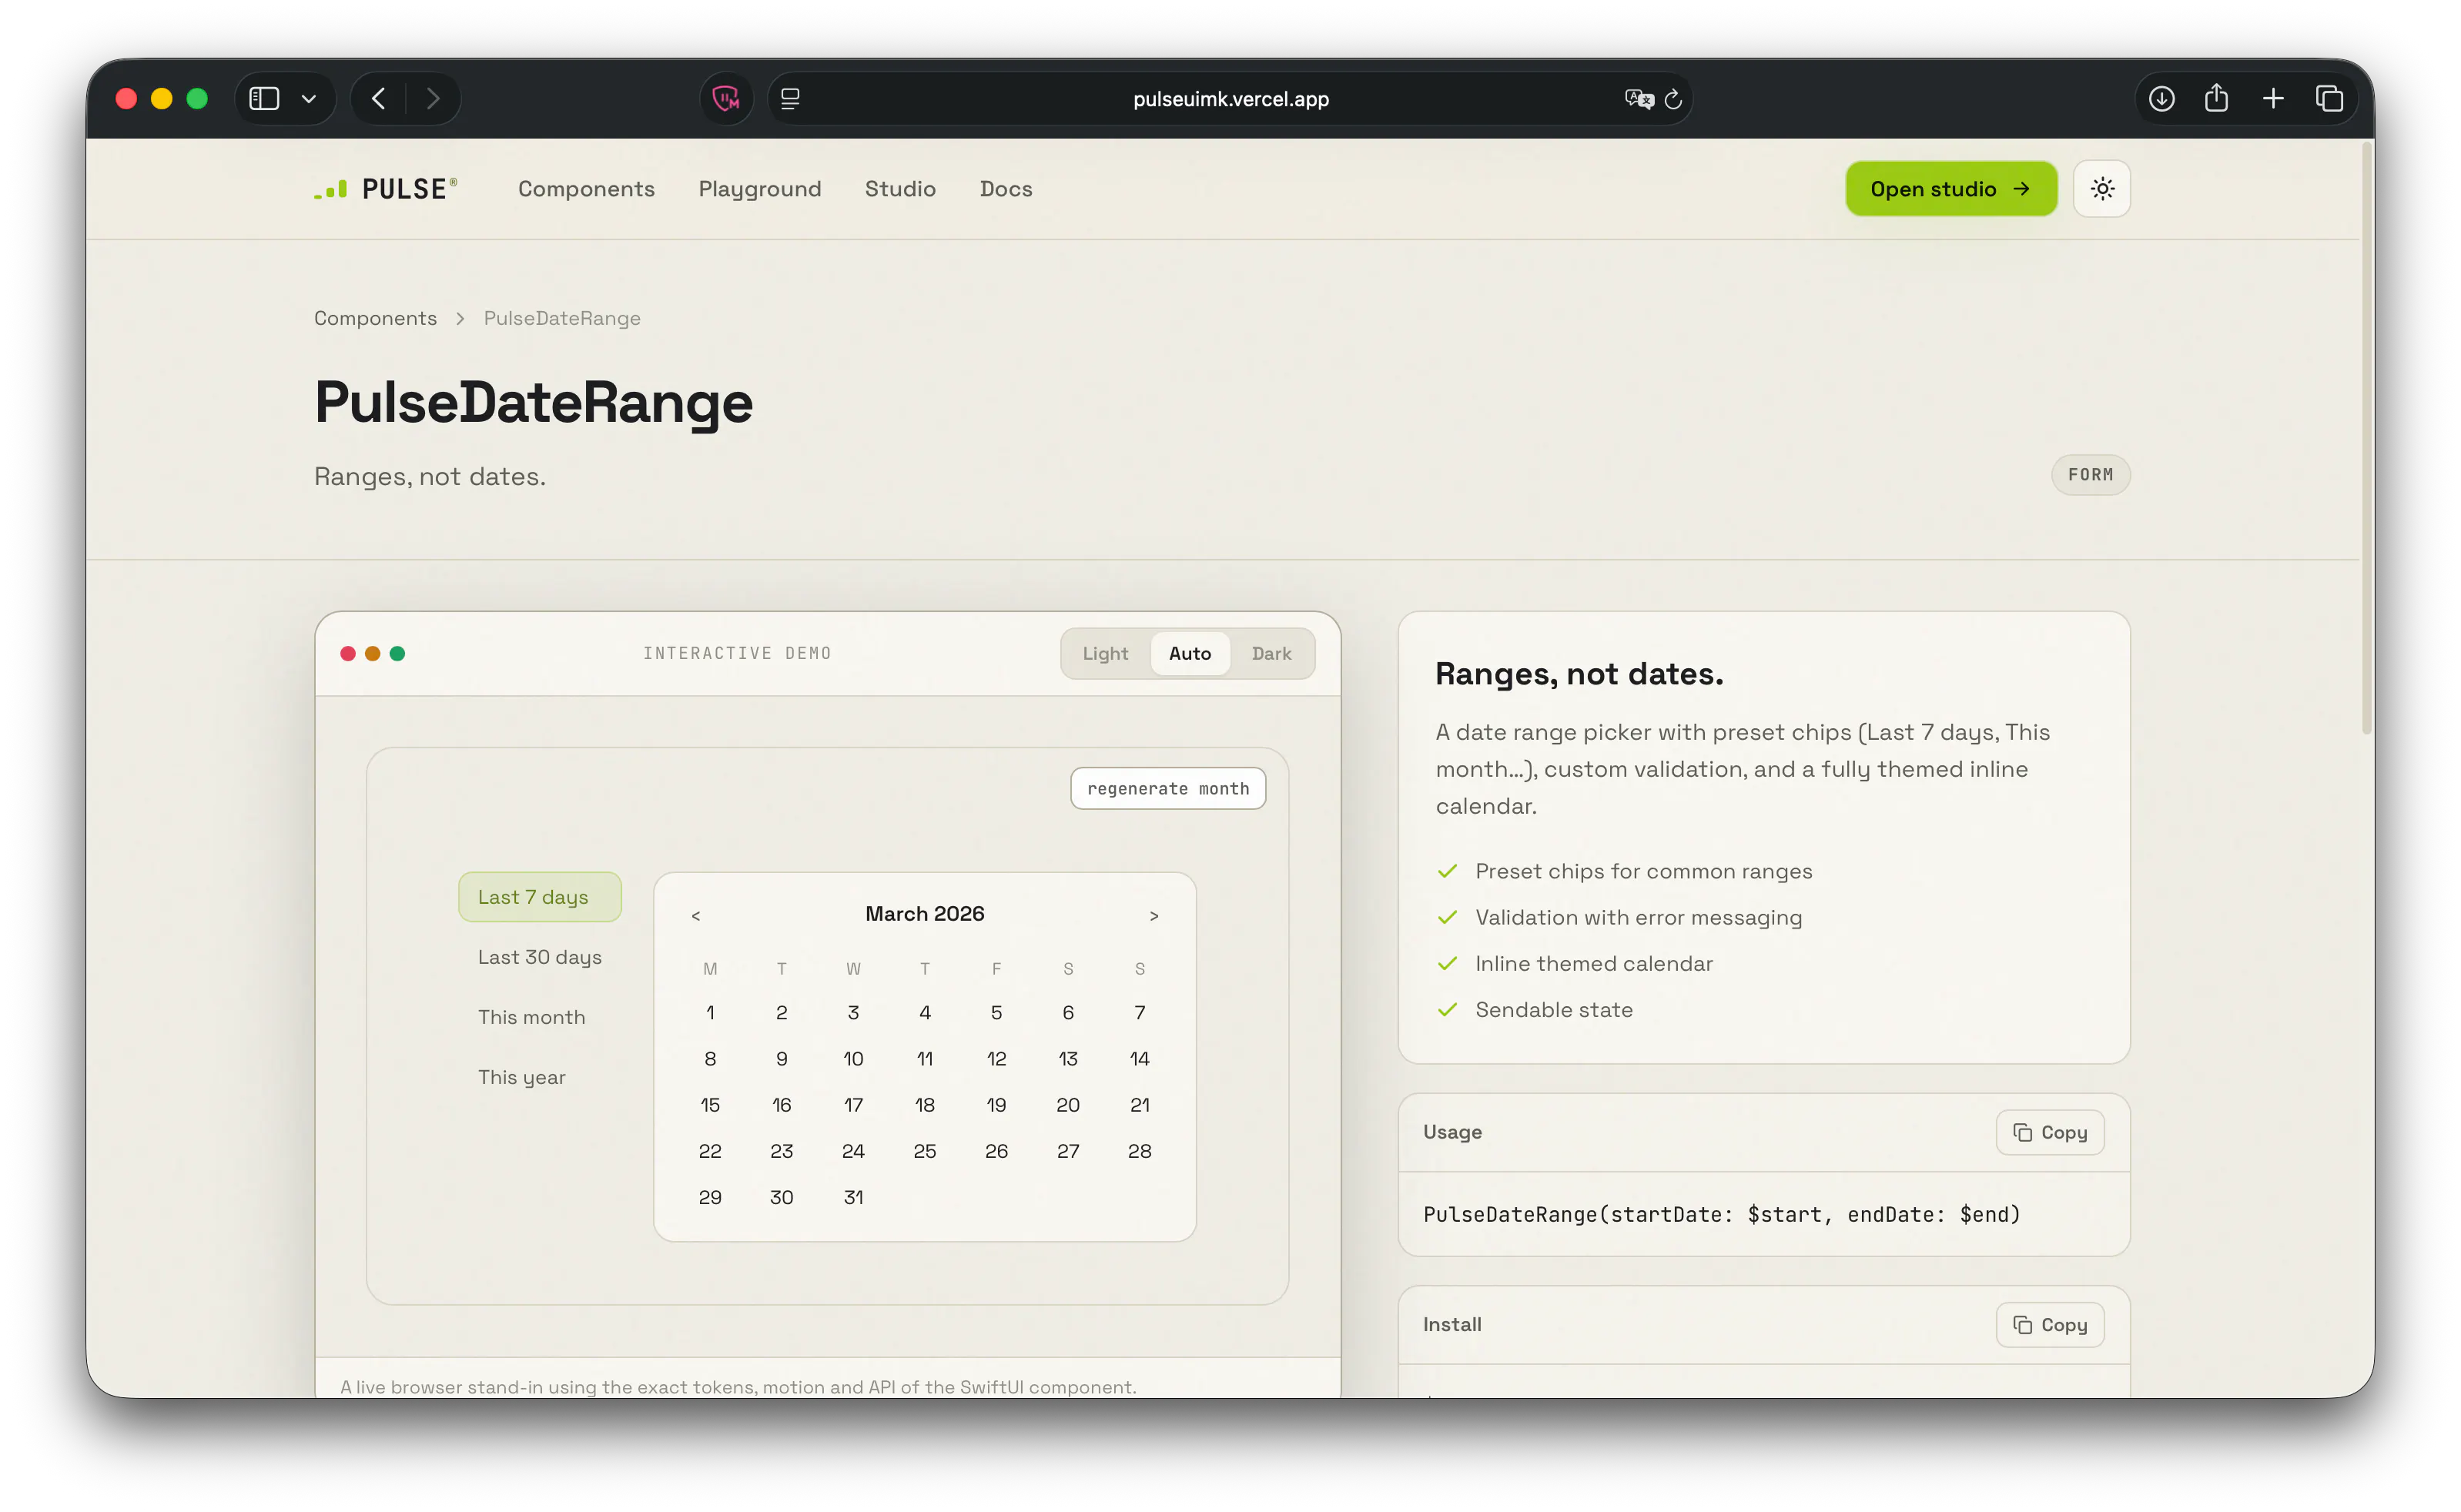Pick March 7 in the calendar
Screen dimensions: 2461x1512
[x=1140, y=1013]
